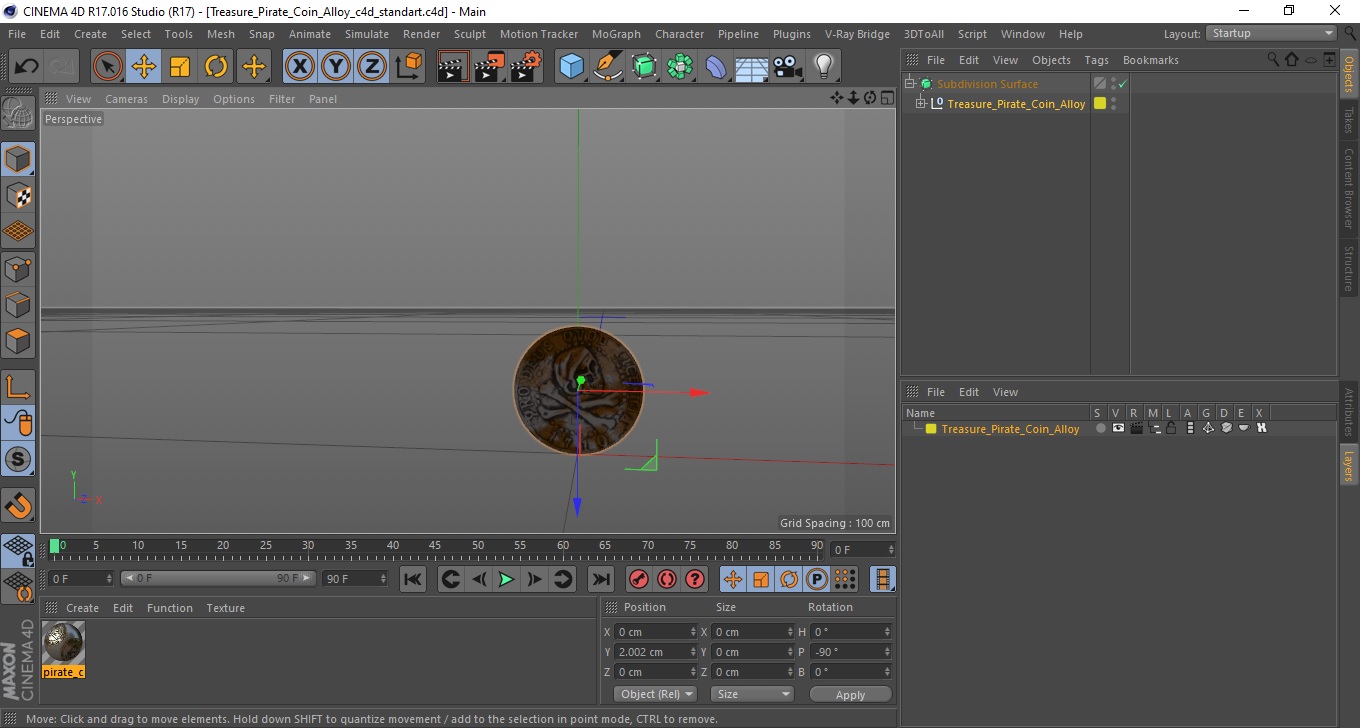Render to Picture Viewer
Viewport: 1360px width, 728px height.
(x=490, y=67)
